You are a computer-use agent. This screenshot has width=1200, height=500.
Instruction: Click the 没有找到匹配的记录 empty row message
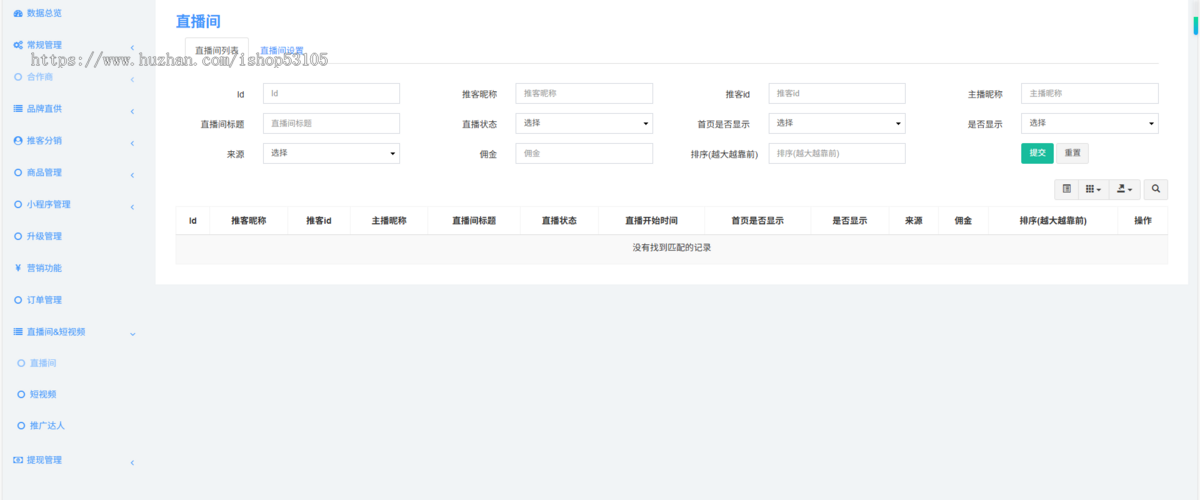672,247
